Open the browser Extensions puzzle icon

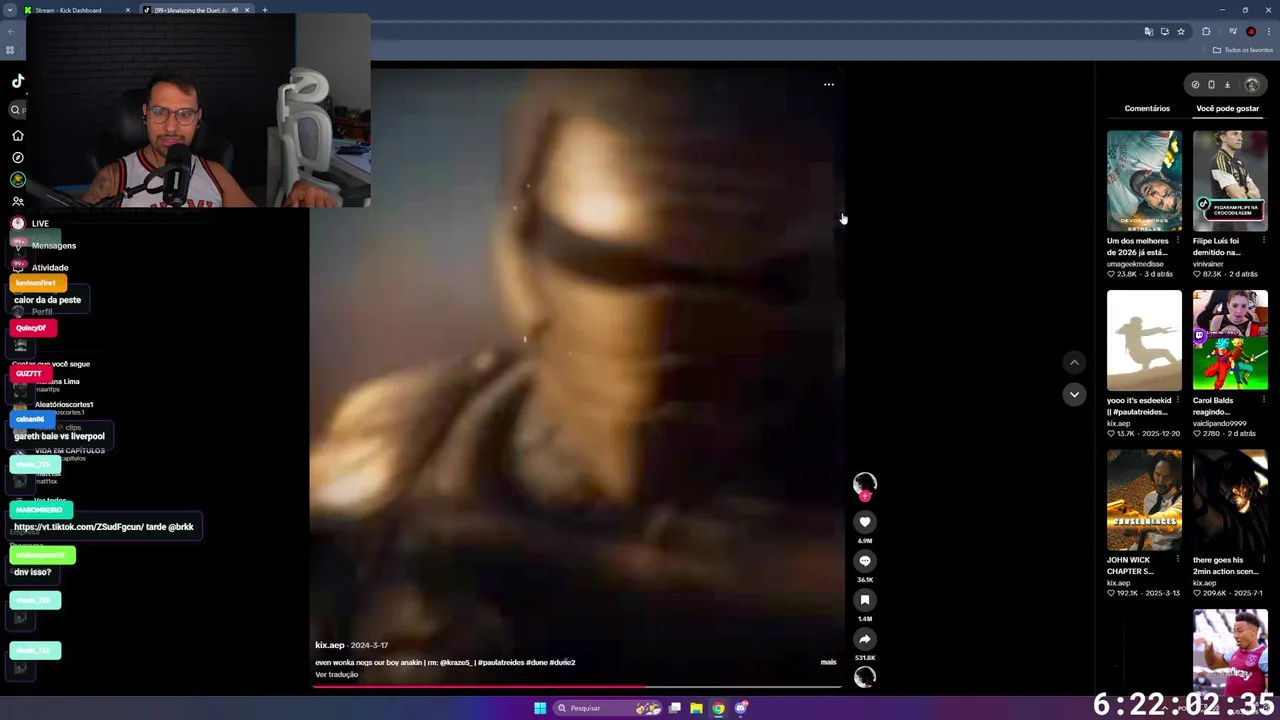click(x=1206, y=31)
